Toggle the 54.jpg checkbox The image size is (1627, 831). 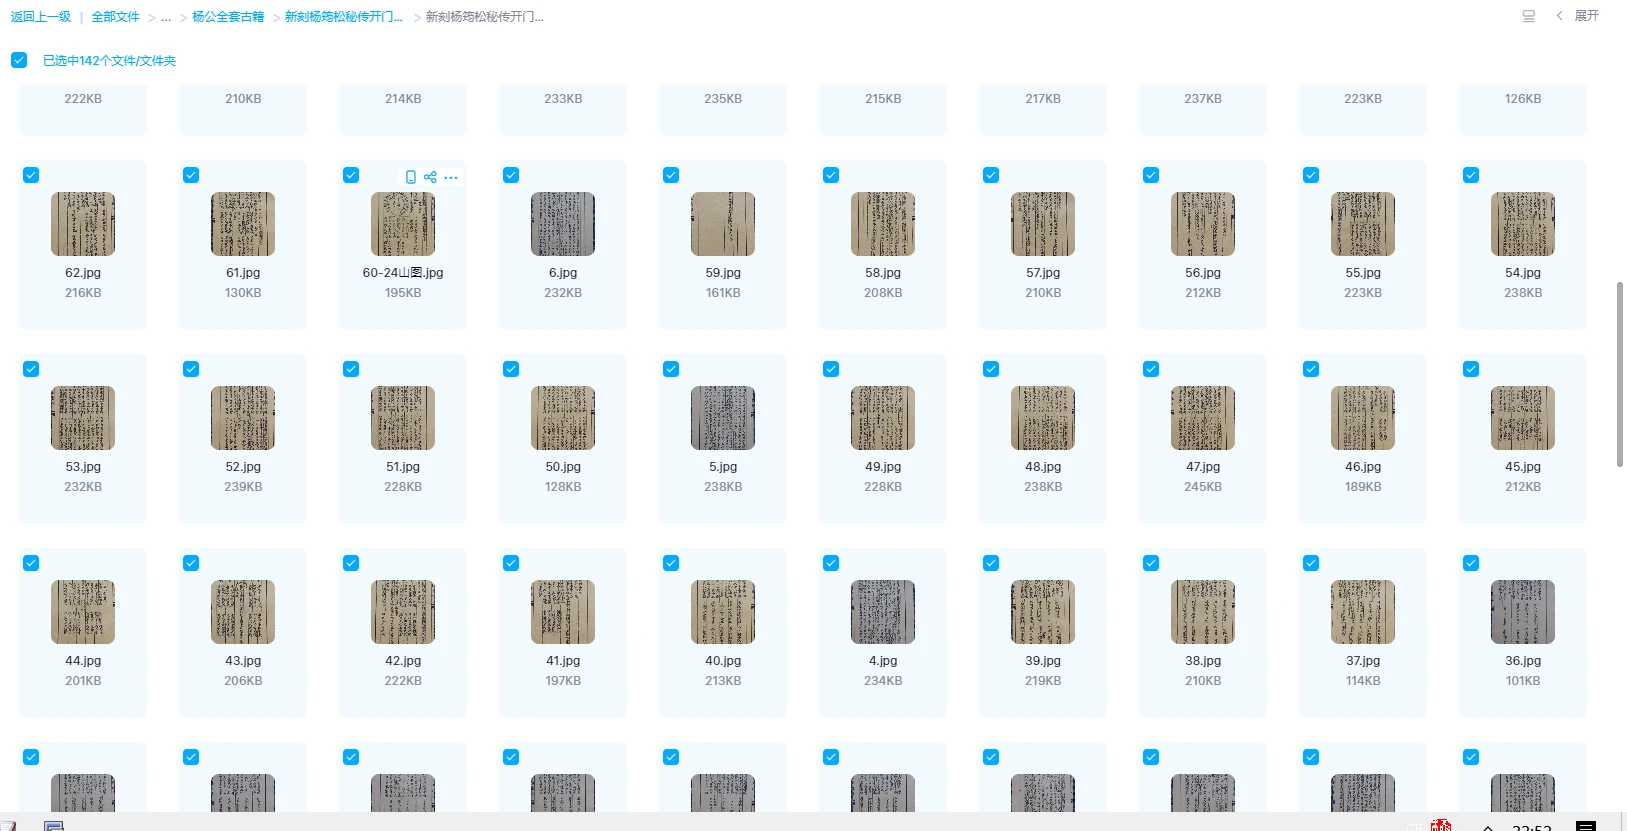(1471, 175)
